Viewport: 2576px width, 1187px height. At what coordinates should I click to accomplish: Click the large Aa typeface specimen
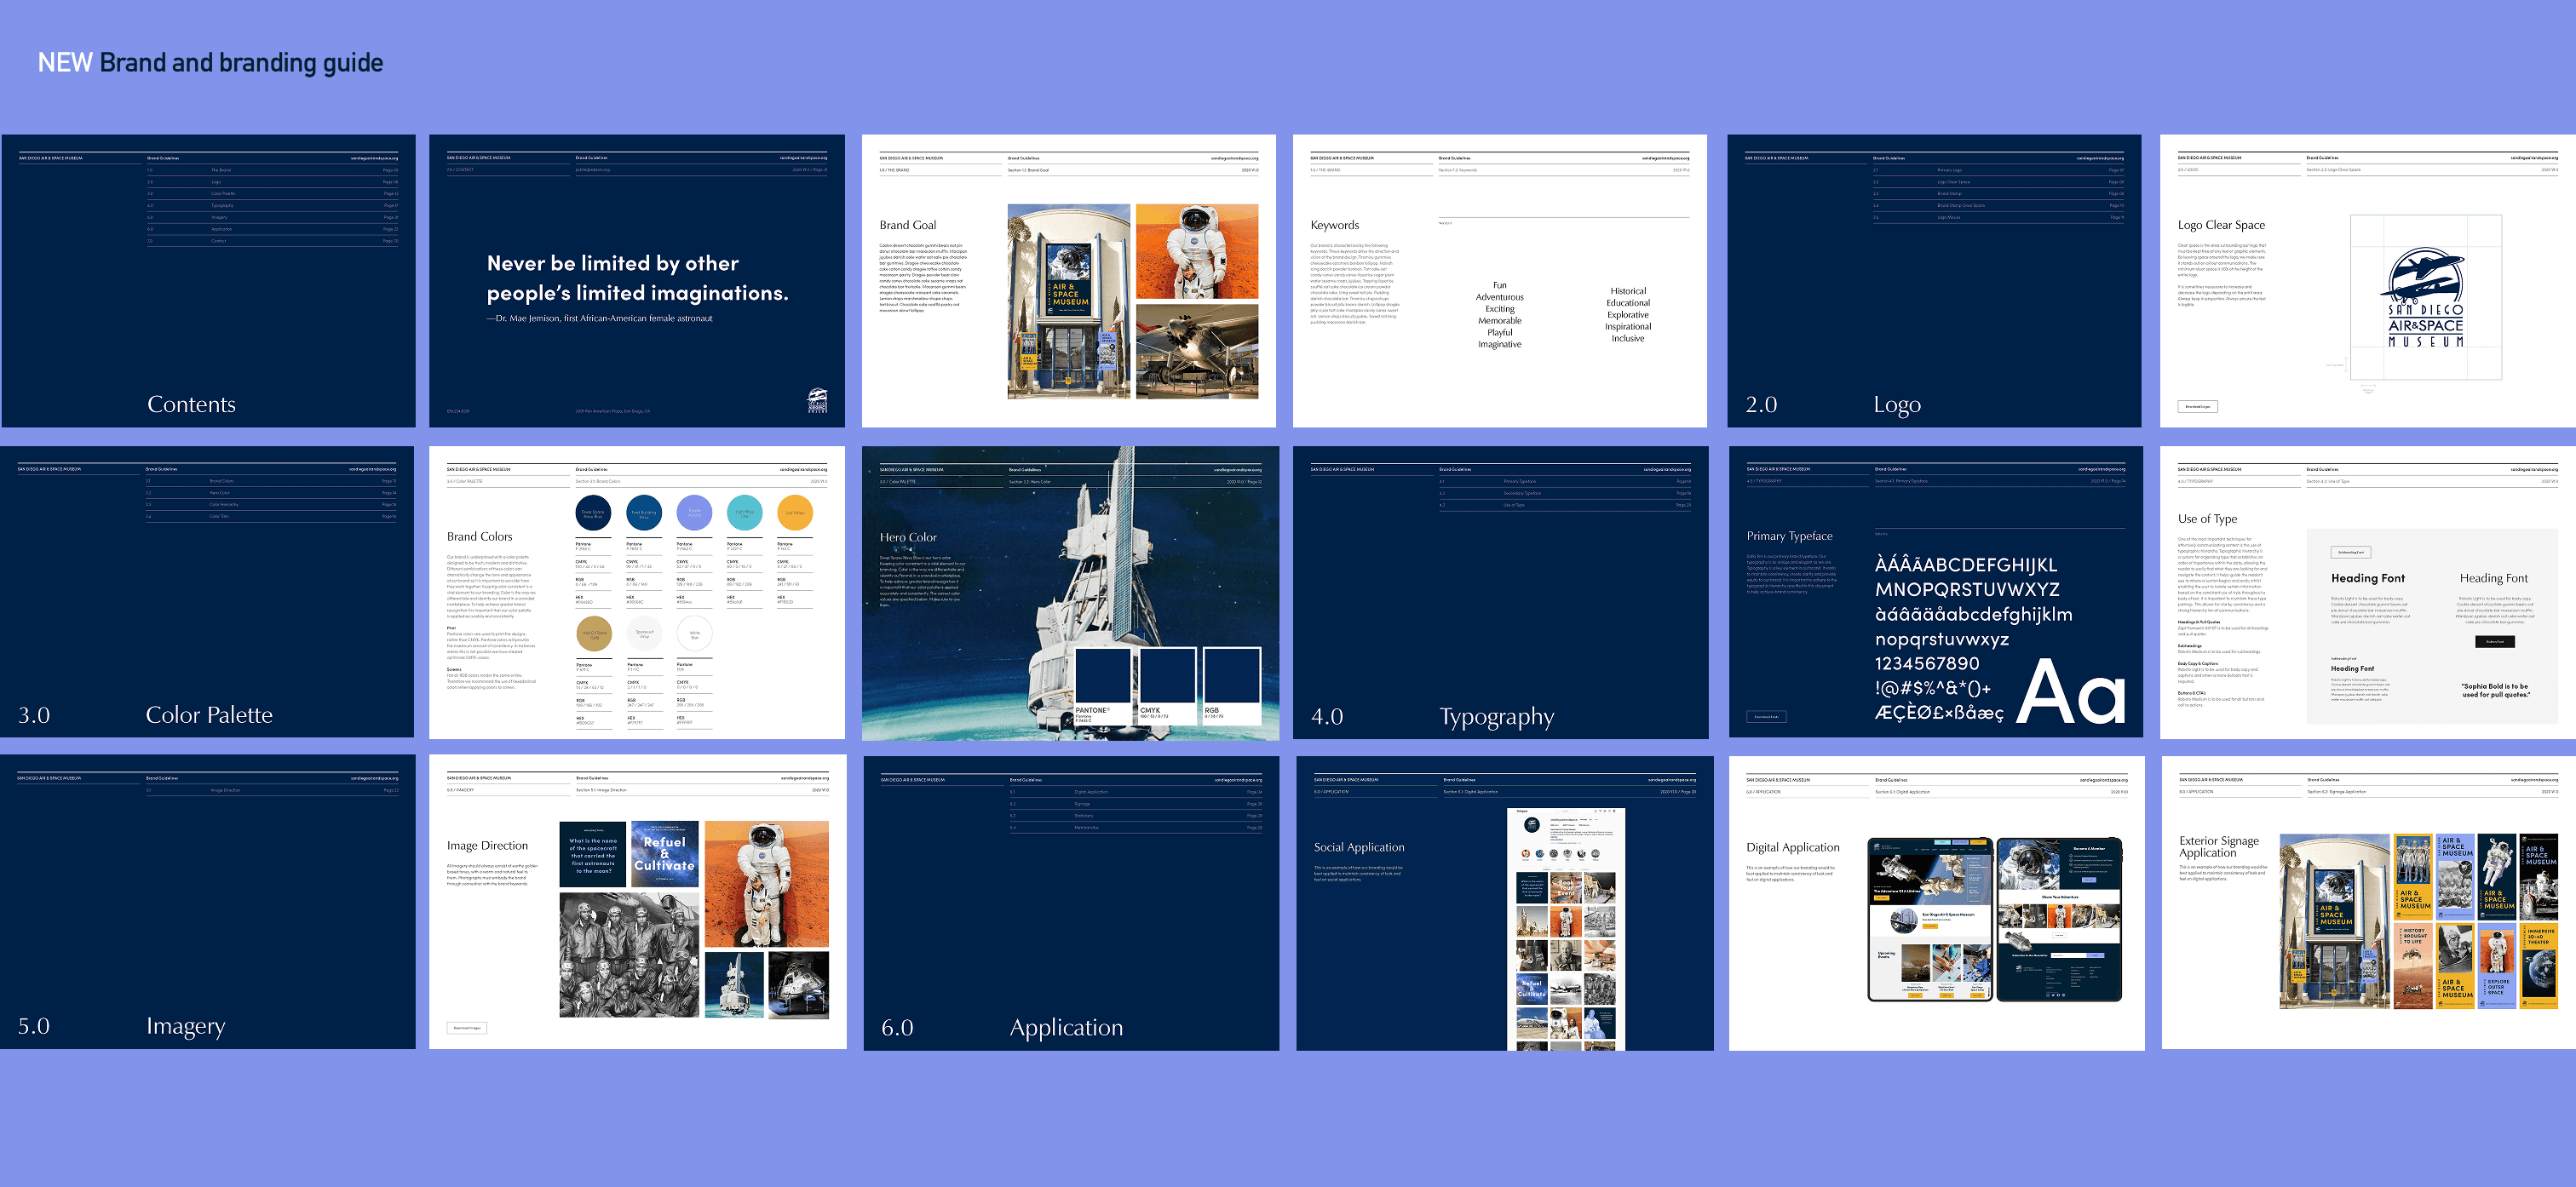2070,692
